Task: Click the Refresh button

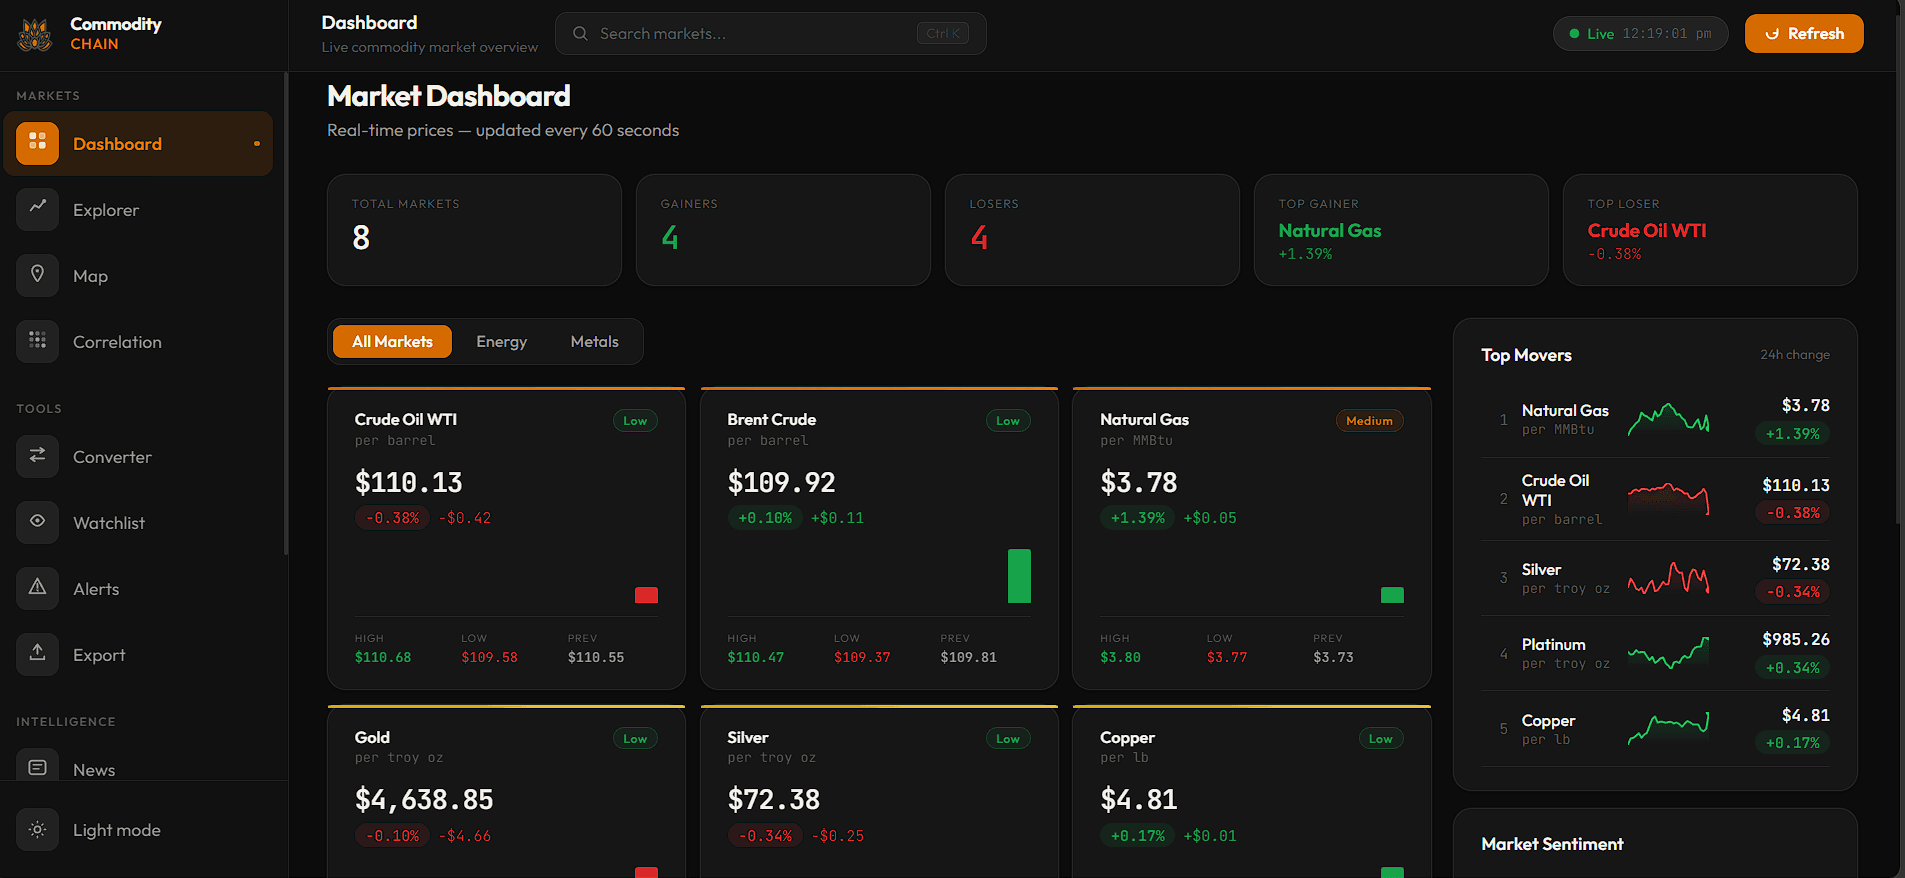Action: point(1804,34)
